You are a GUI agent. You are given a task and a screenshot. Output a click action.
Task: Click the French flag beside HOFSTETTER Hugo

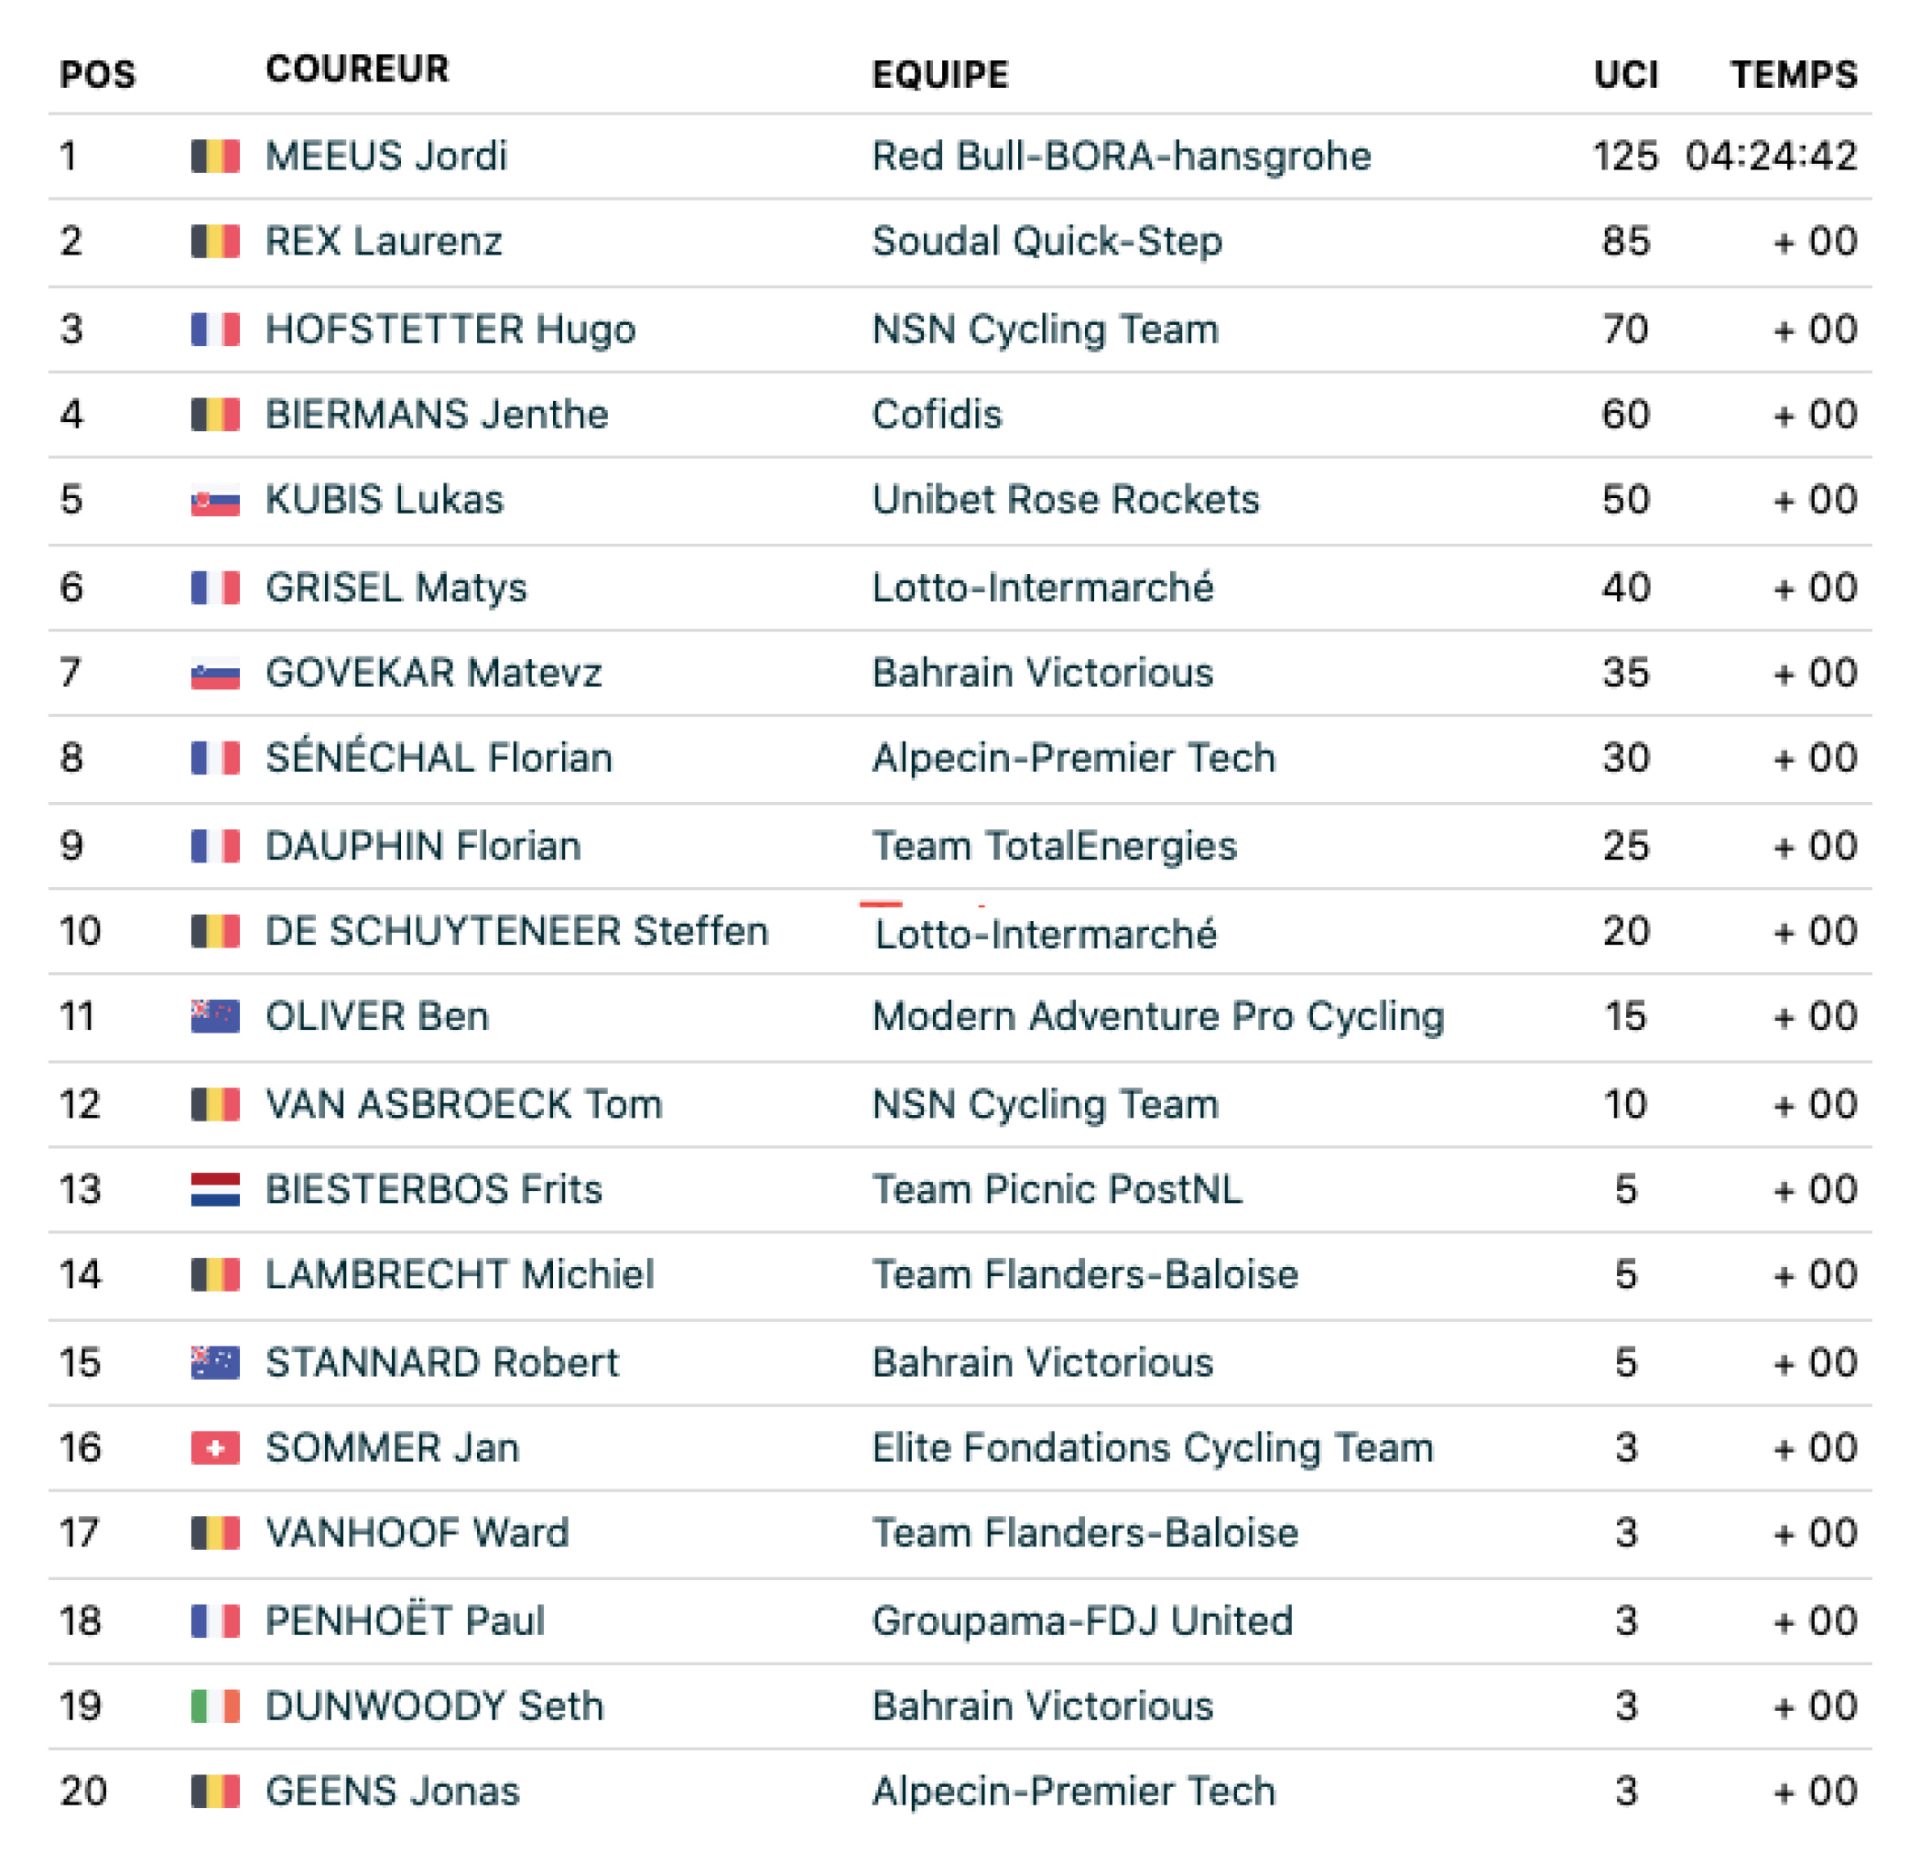(215, 329)
